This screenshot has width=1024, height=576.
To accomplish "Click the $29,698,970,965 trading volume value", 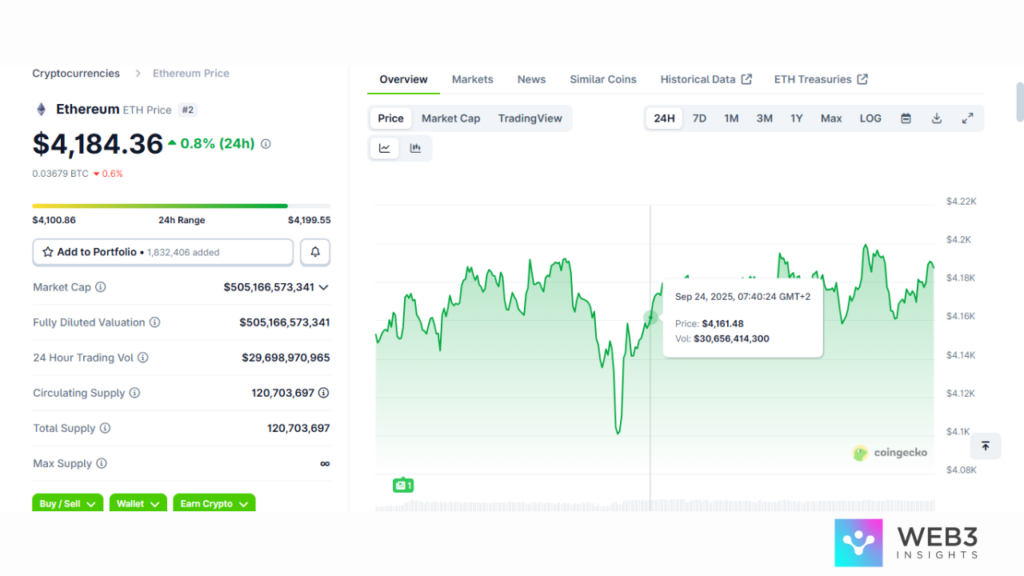I will [x=285, y=358].
